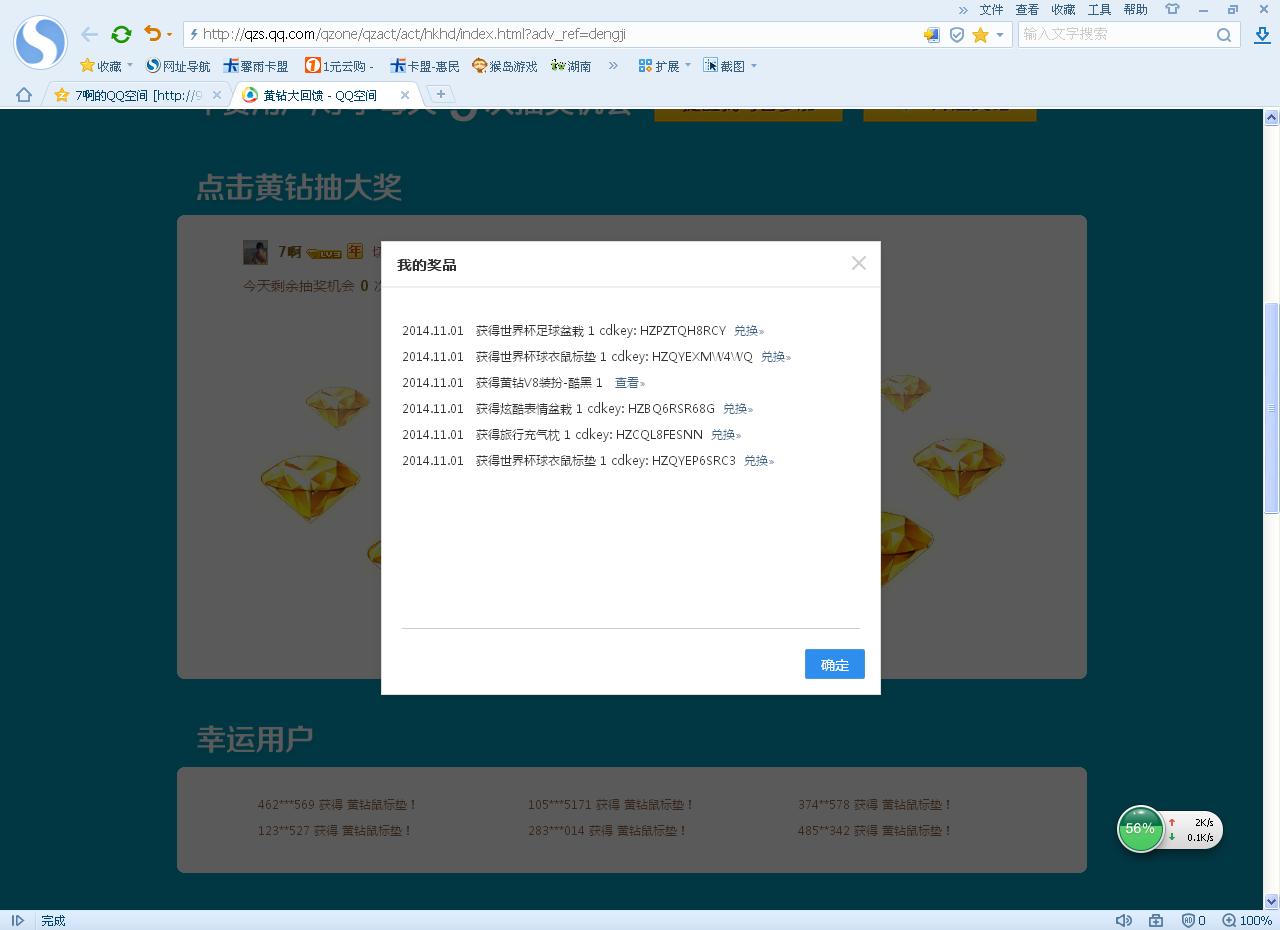1280x930 pixels.
Task: Open the 文件 menu
Action: 991,9
